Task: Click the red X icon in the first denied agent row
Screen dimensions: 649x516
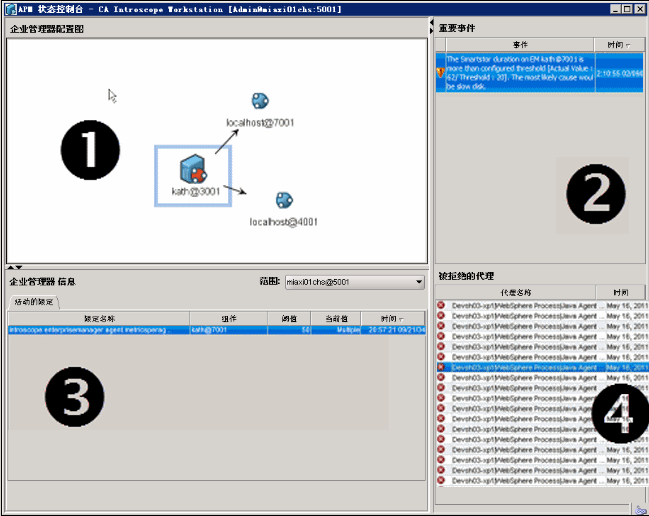Action: coord(441,305)
